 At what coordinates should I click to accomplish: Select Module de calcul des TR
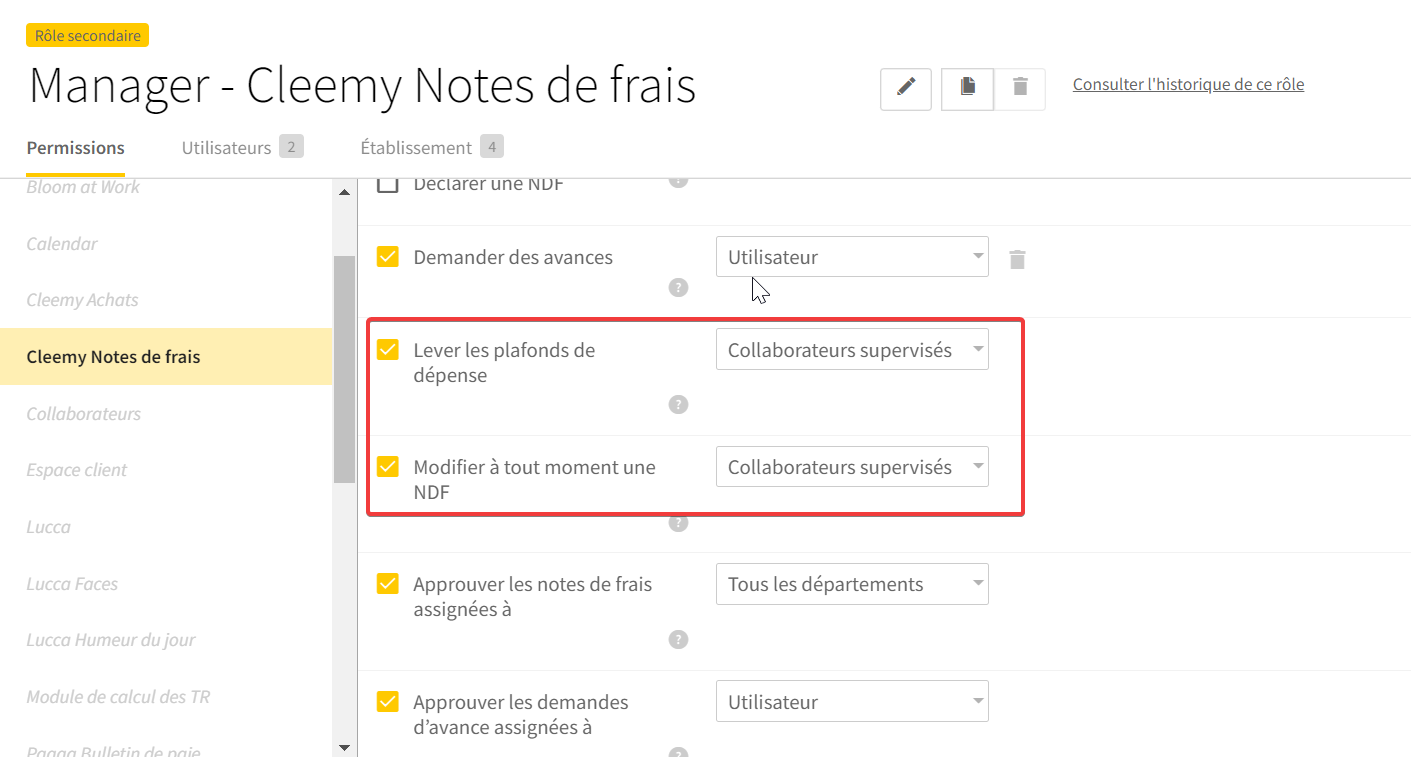click(118, 697)
